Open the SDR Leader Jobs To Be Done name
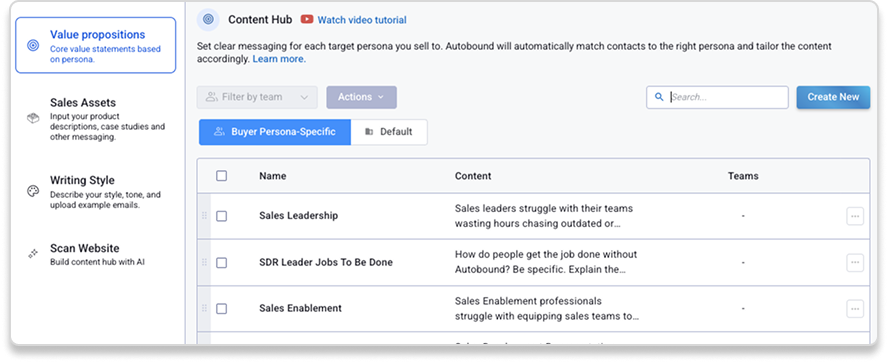The image size is (887, 362). point(326,262)
